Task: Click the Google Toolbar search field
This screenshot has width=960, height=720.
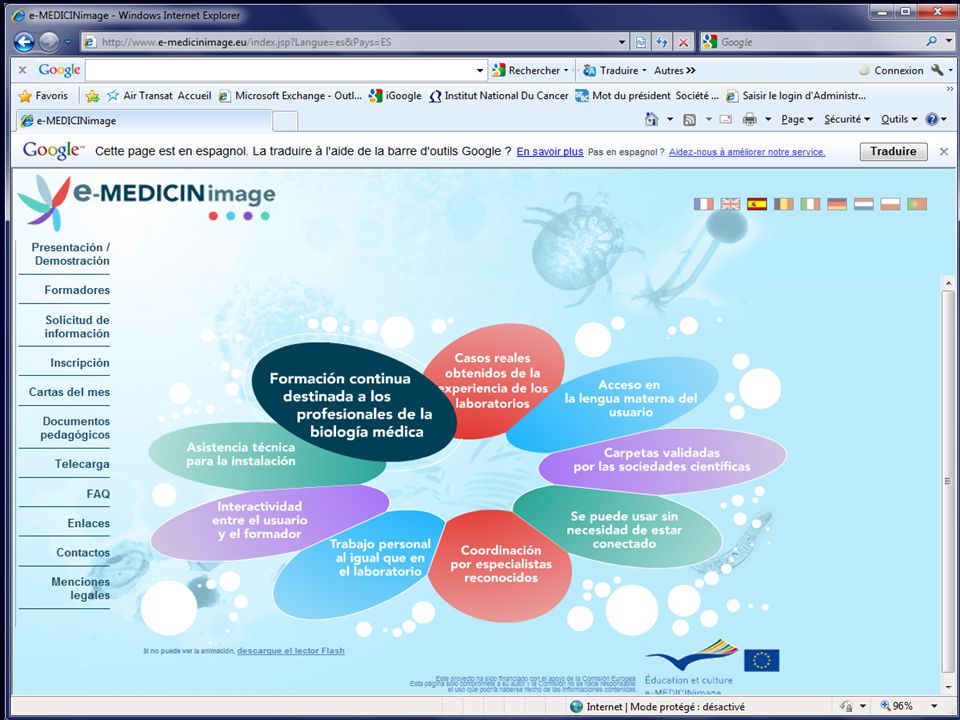Action: pos(280,70)
